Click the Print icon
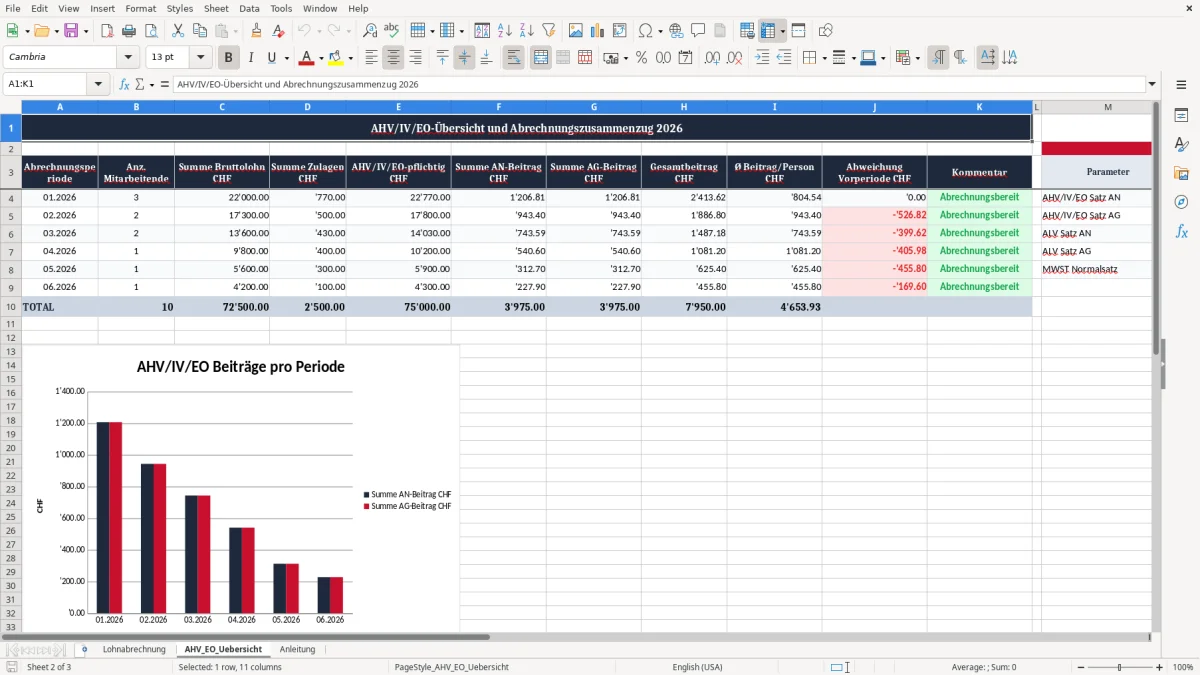 [129, 31]
